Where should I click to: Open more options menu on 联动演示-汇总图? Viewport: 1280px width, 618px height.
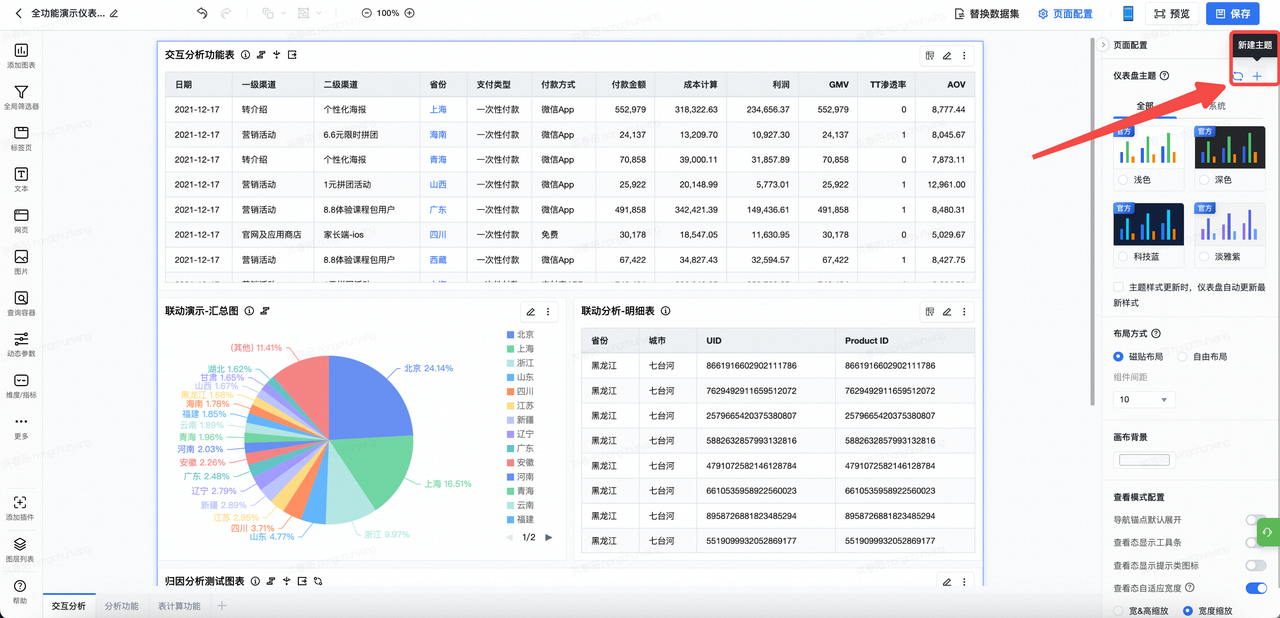point(548,312)
